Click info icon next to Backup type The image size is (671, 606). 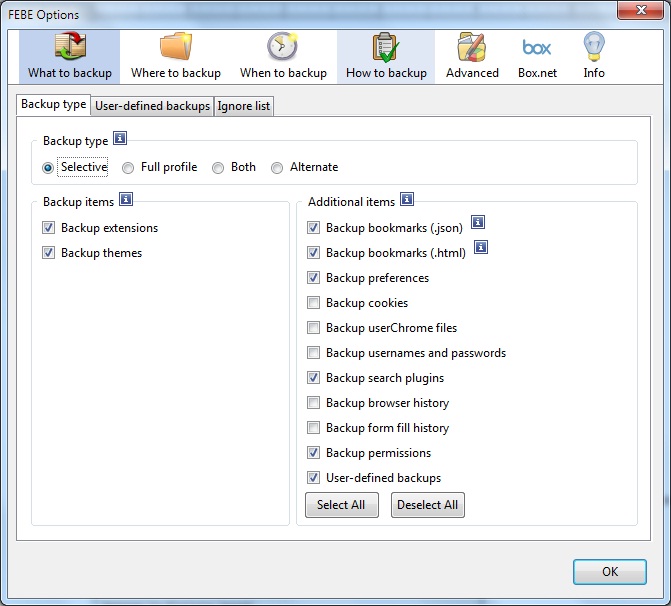(120, 138)
